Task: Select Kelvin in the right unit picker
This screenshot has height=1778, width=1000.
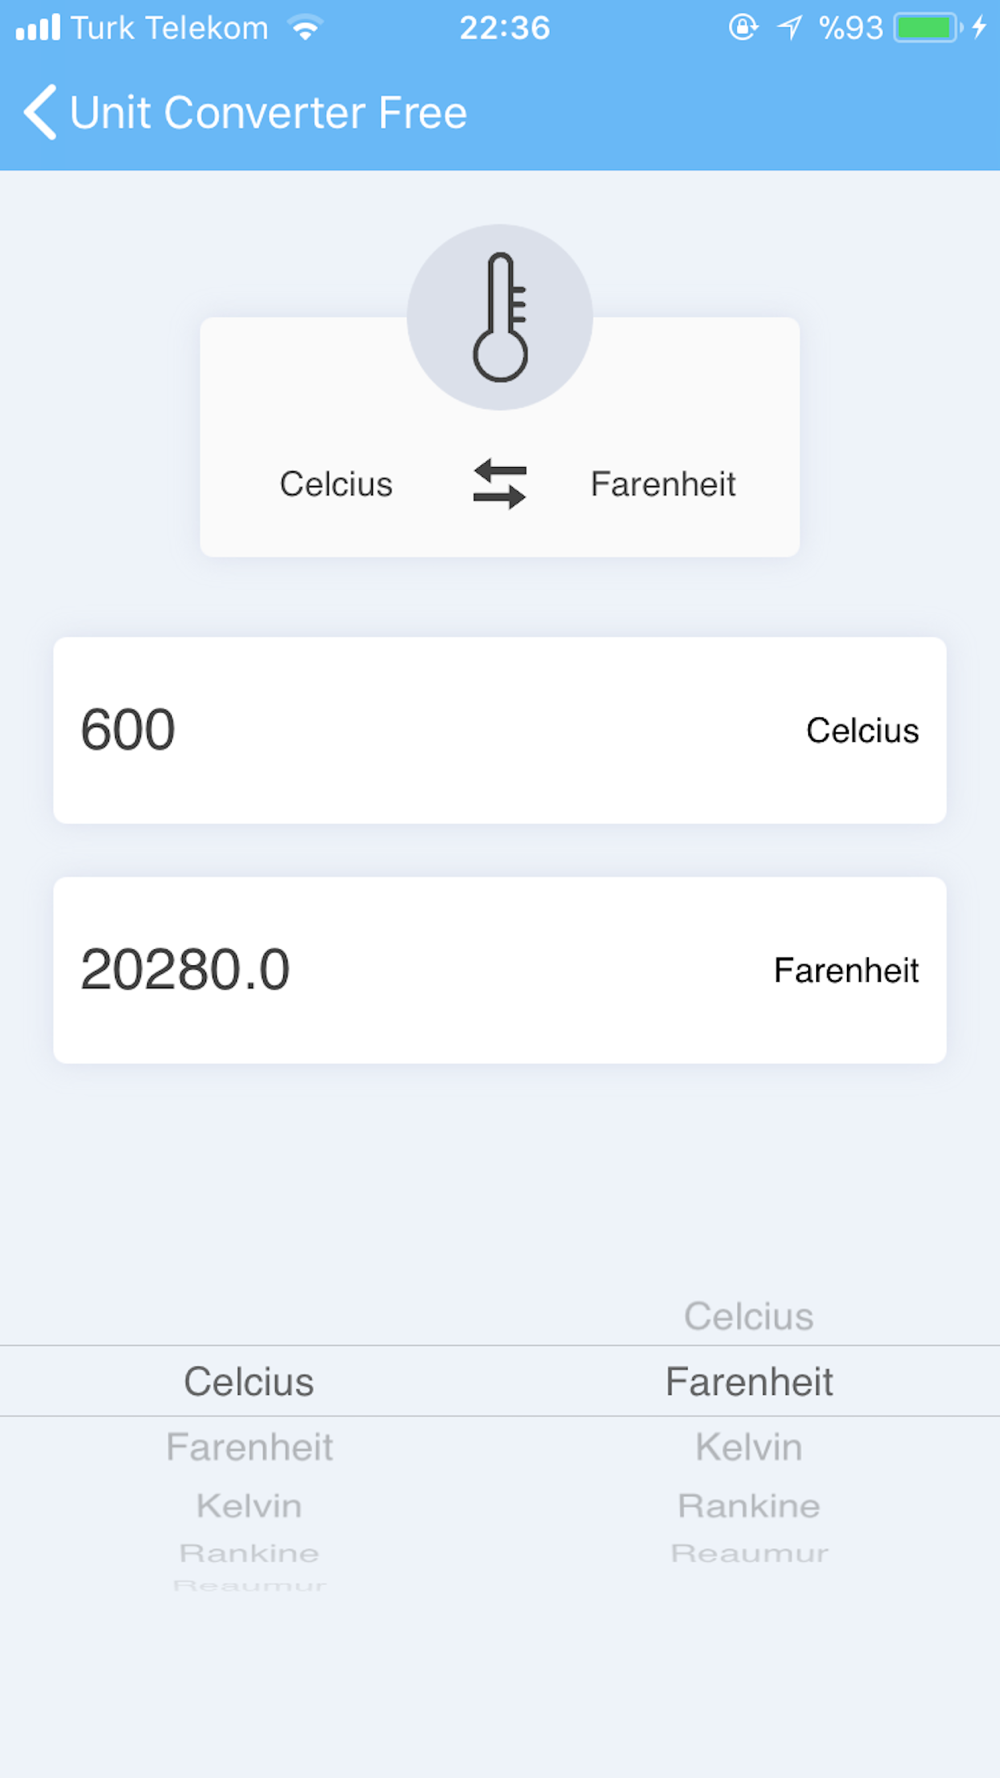Action: 749,1447
